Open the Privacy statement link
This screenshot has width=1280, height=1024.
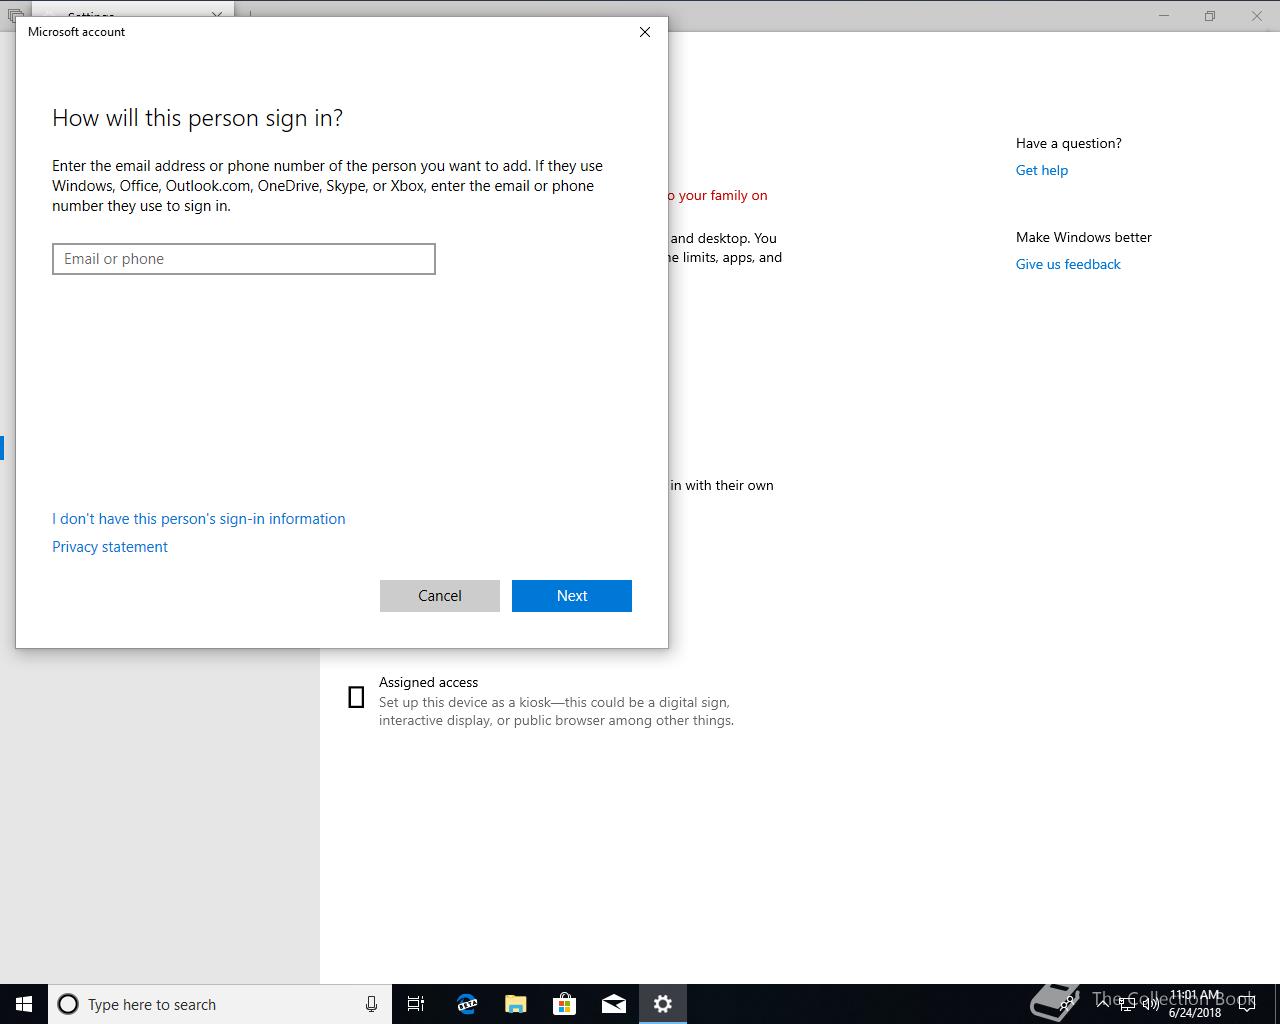click(x=110, y=547)
